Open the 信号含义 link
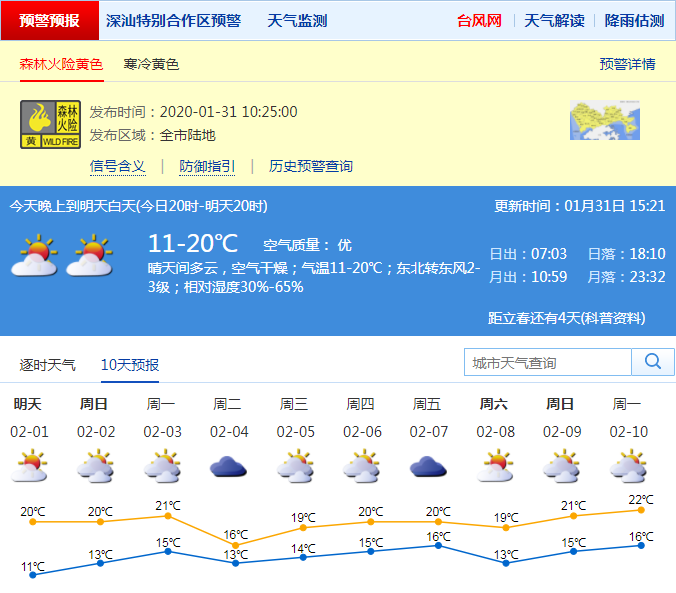 click(118, 166)
